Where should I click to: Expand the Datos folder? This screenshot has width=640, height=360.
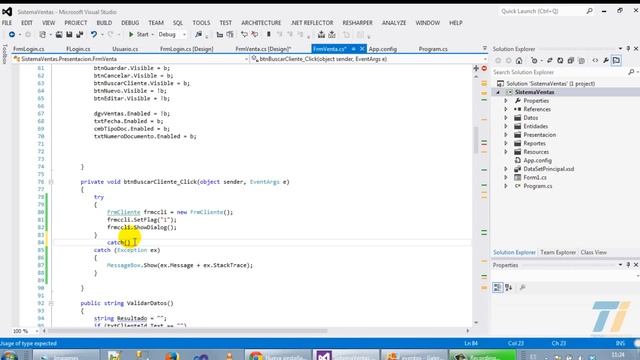(506, 118)
